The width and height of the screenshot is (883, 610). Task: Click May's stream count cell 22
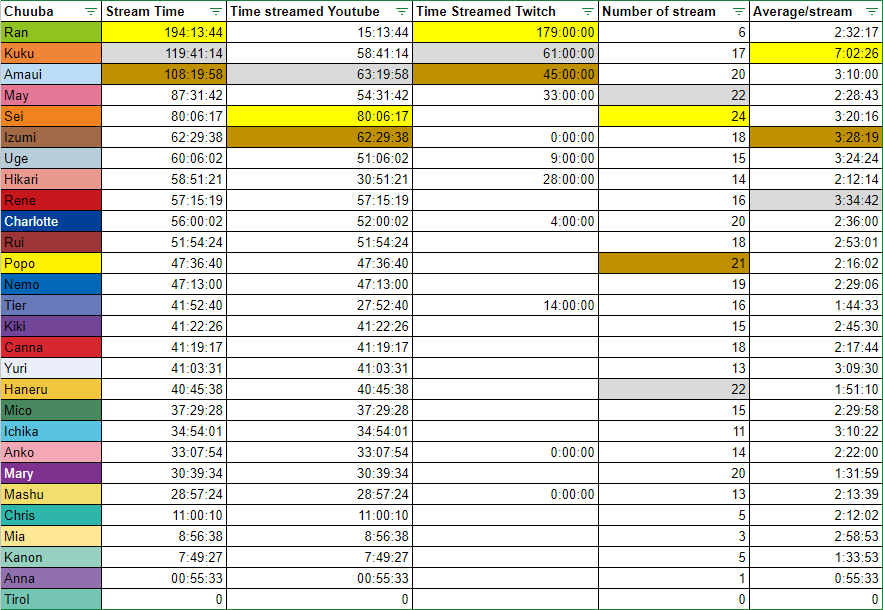pos(674,96)
